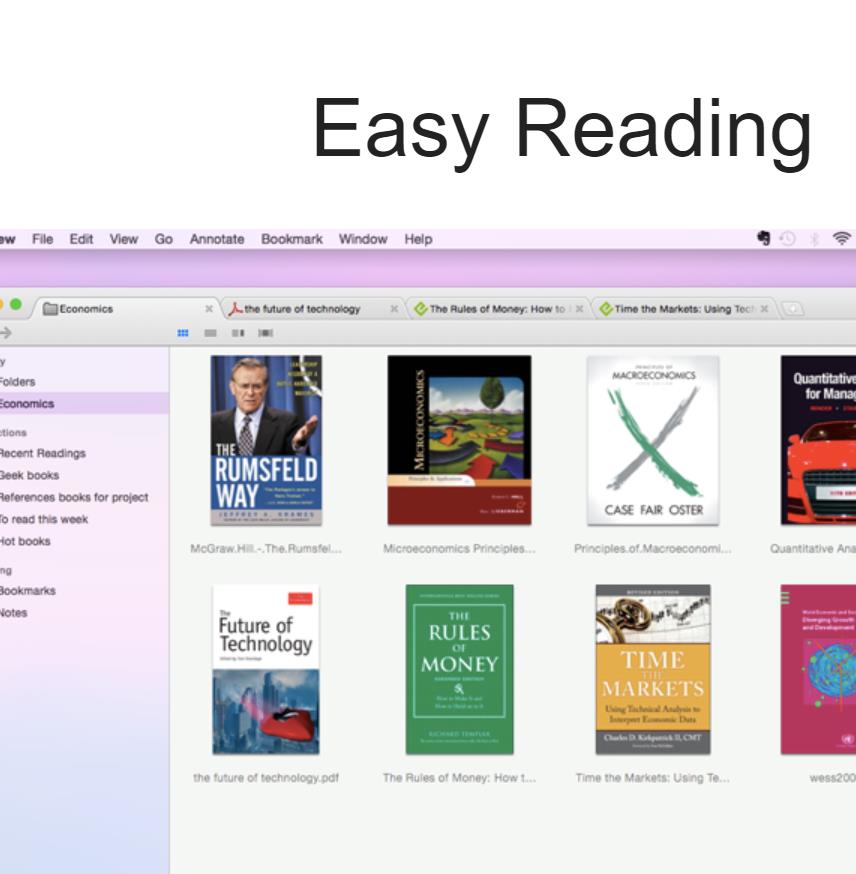Open the Window menu

pyautogui.click(x=363, y=239)
